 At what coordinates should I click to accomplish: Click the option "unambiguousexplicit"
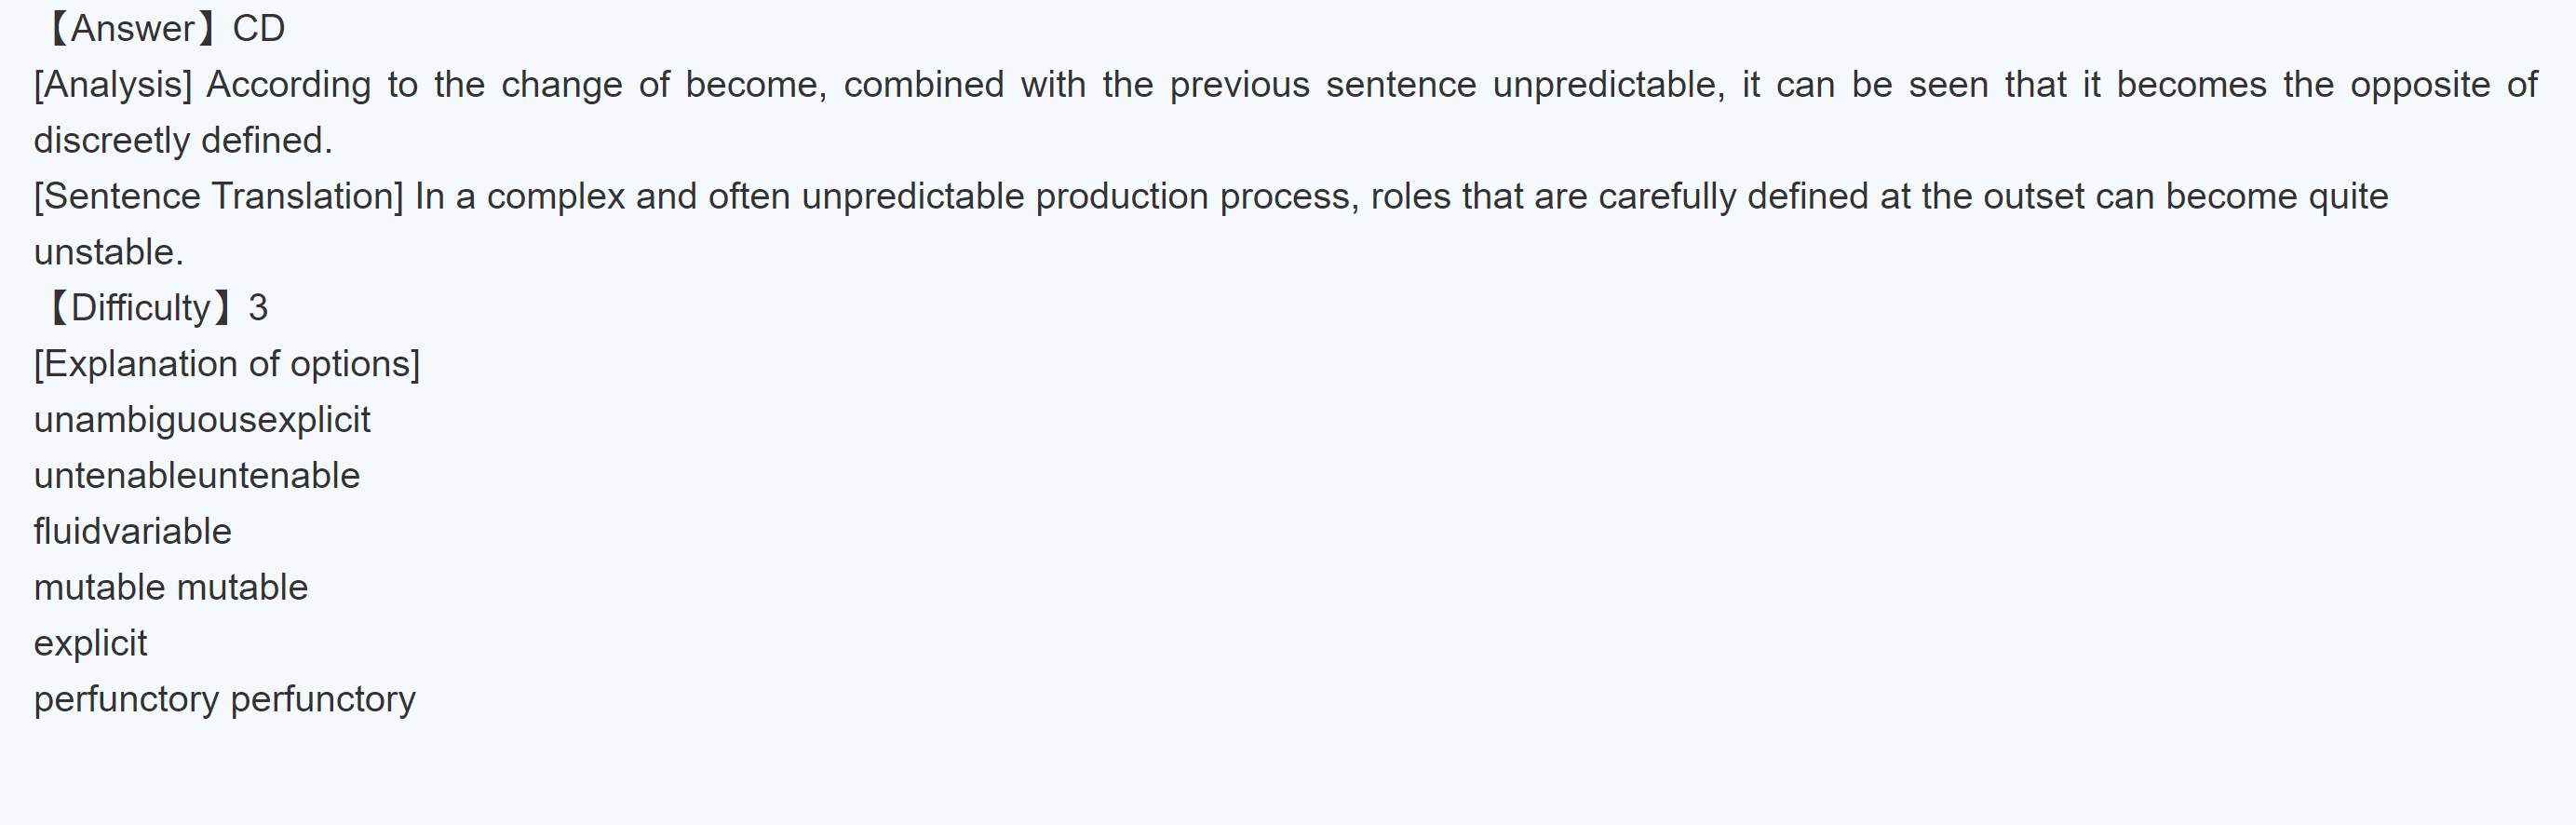pos(202,420)
